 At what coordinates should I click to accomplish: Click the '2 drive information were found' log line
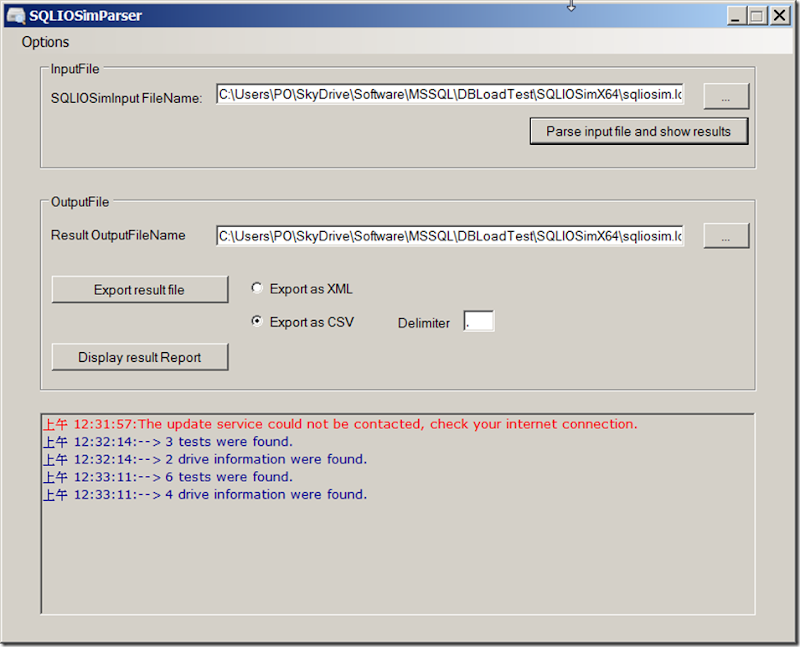(205, 459)
